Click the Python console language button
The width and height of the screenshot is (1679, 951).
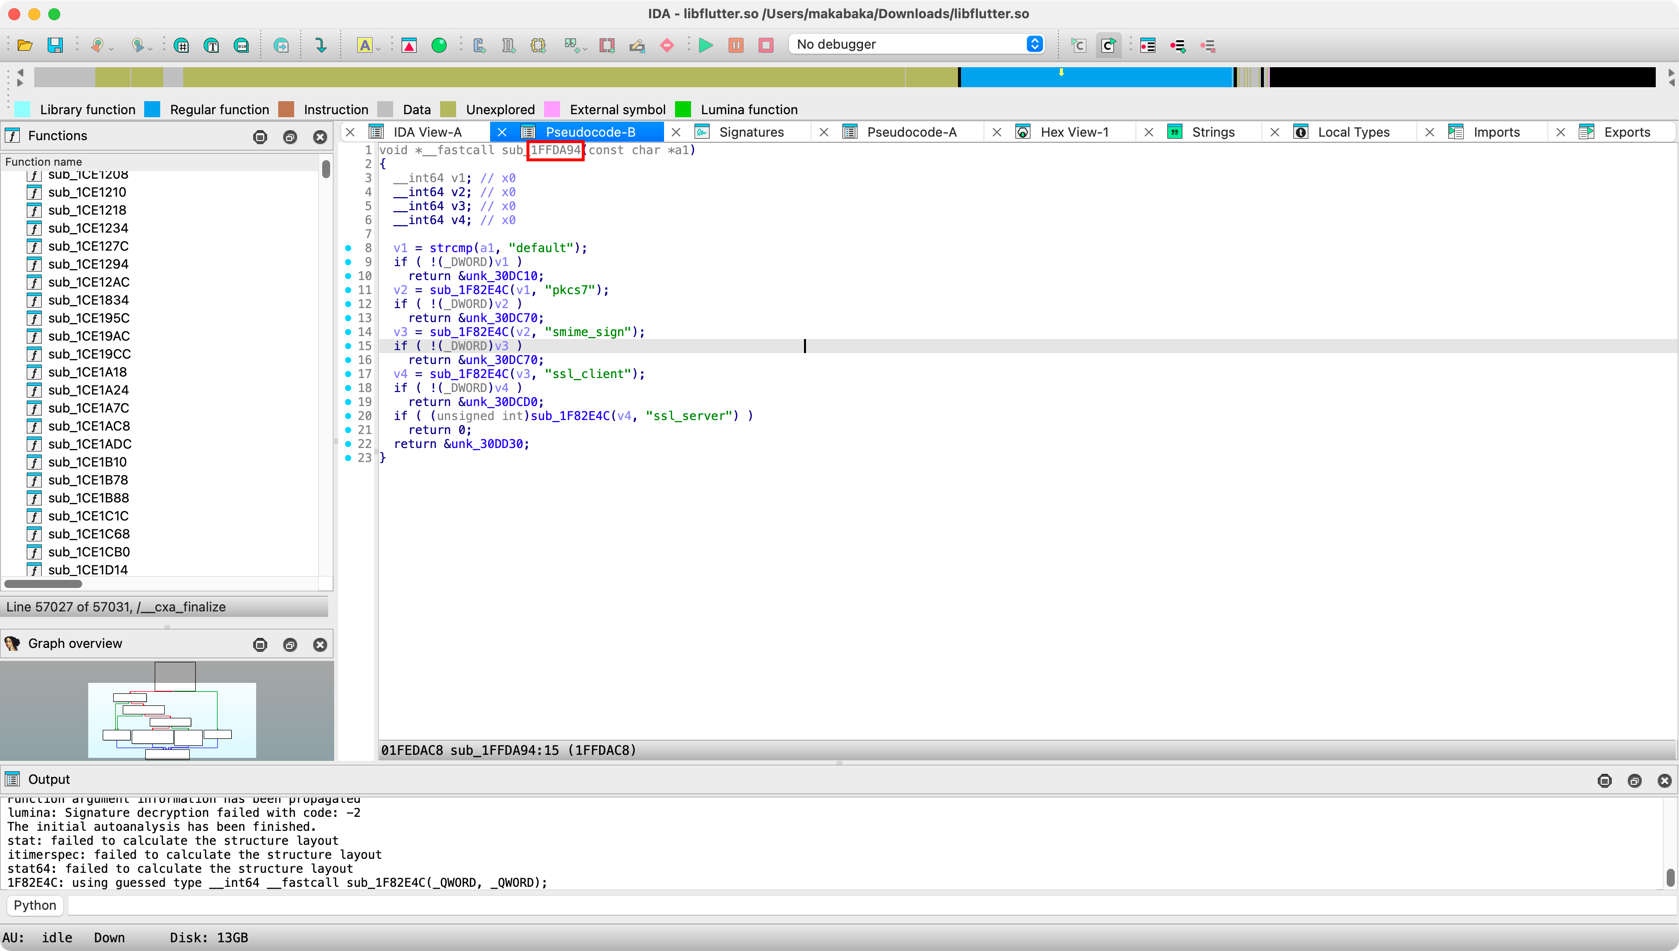coord(35,905)
